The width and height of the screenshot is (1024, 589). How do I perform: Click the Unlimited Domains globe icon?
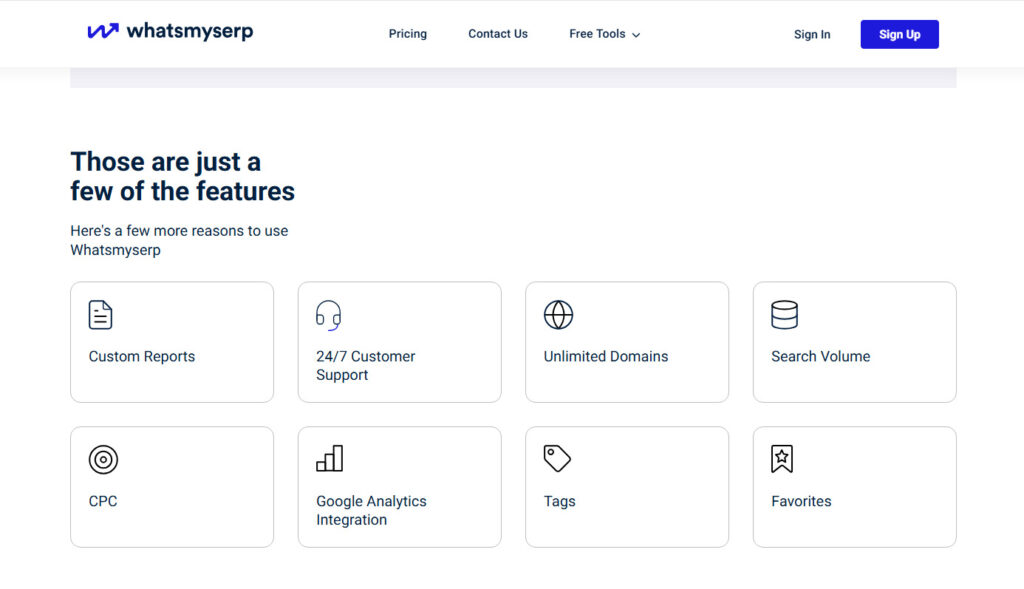click(557, 313)
